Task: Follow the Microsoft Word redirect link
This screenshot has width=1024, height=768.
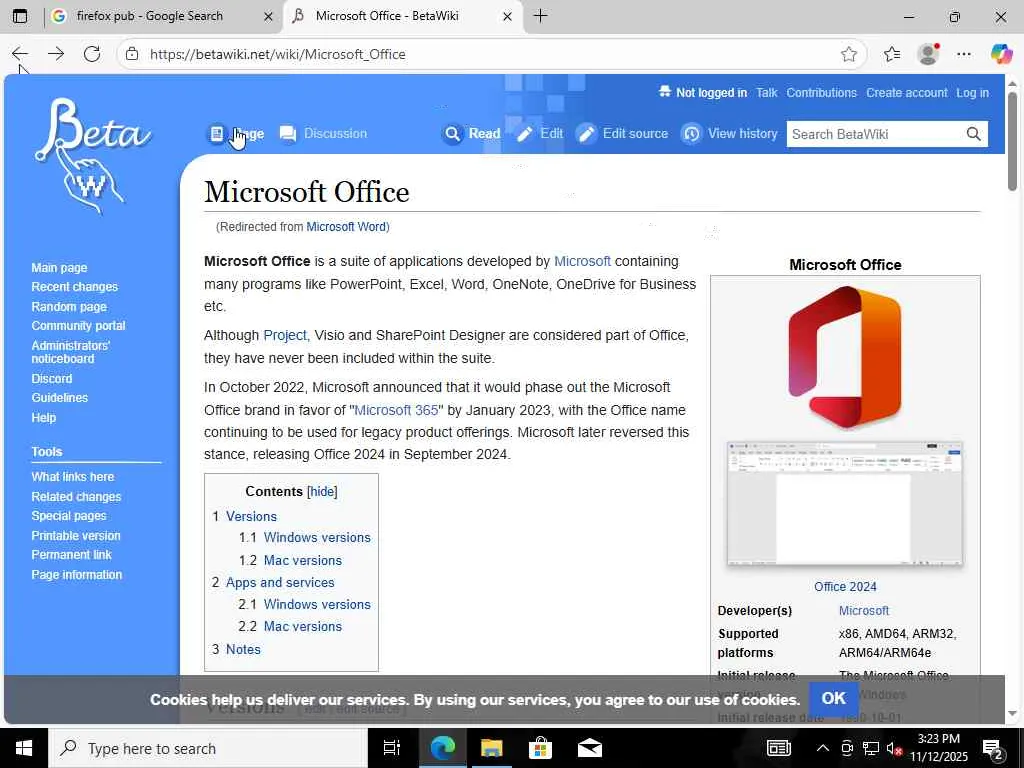Action: pyautogui.click(x=345, y=227)
